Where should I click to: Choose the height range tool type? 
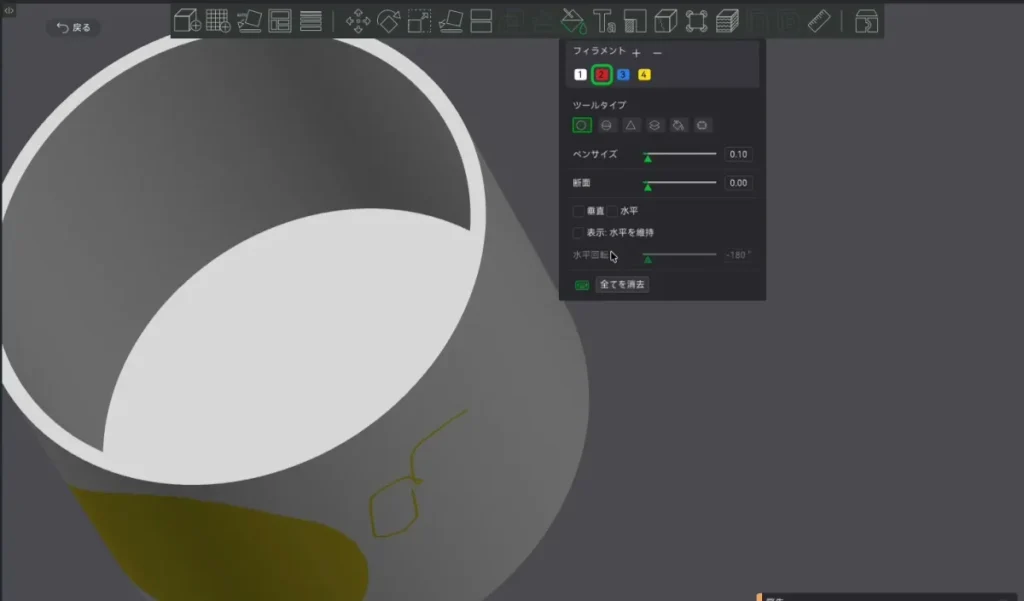654,125
